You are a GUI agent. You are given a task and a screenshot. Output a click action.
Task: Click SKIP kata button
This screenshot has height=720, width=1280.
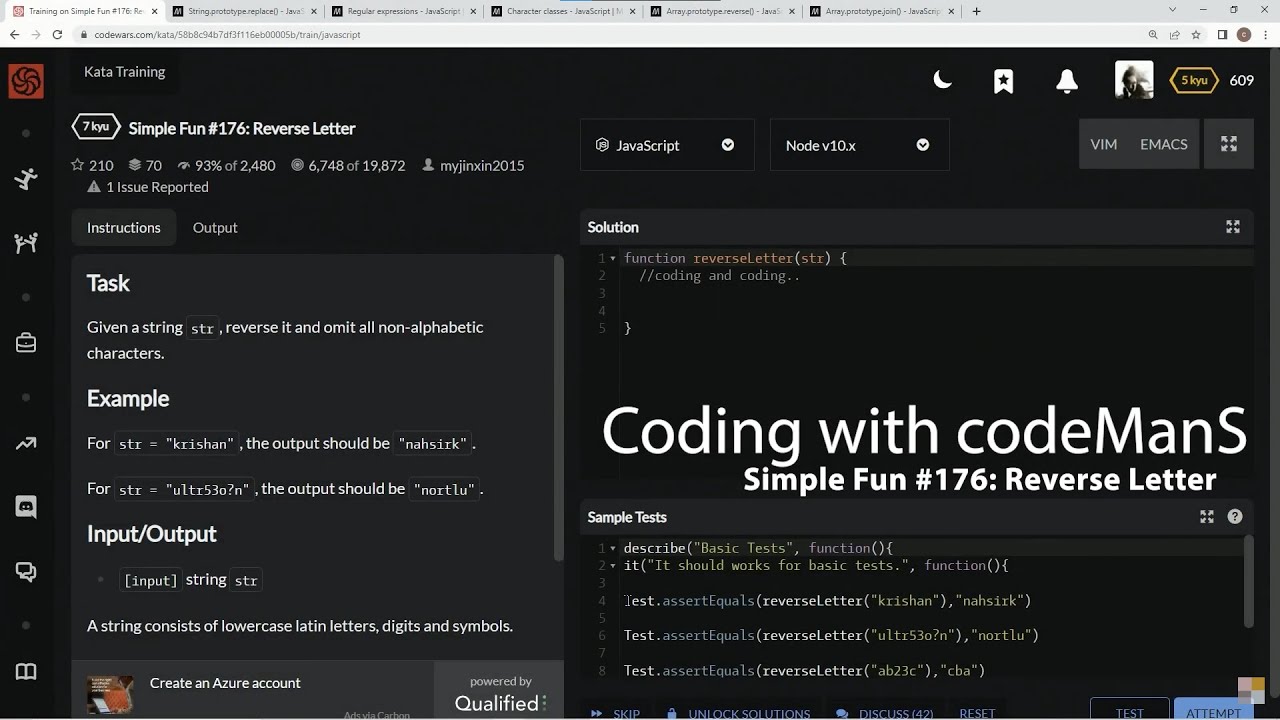(x=615, y=713)
